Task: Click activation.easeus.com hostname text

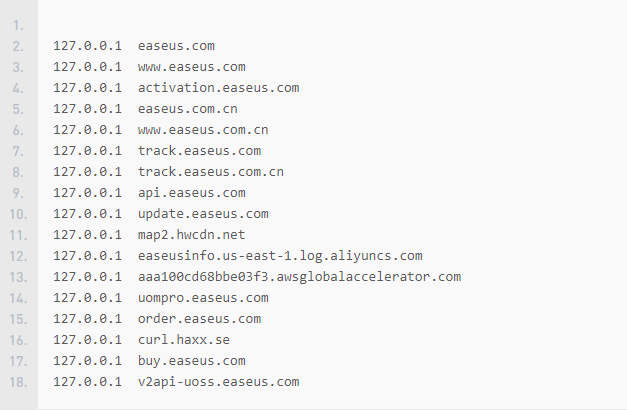Action: coord(218,87)
